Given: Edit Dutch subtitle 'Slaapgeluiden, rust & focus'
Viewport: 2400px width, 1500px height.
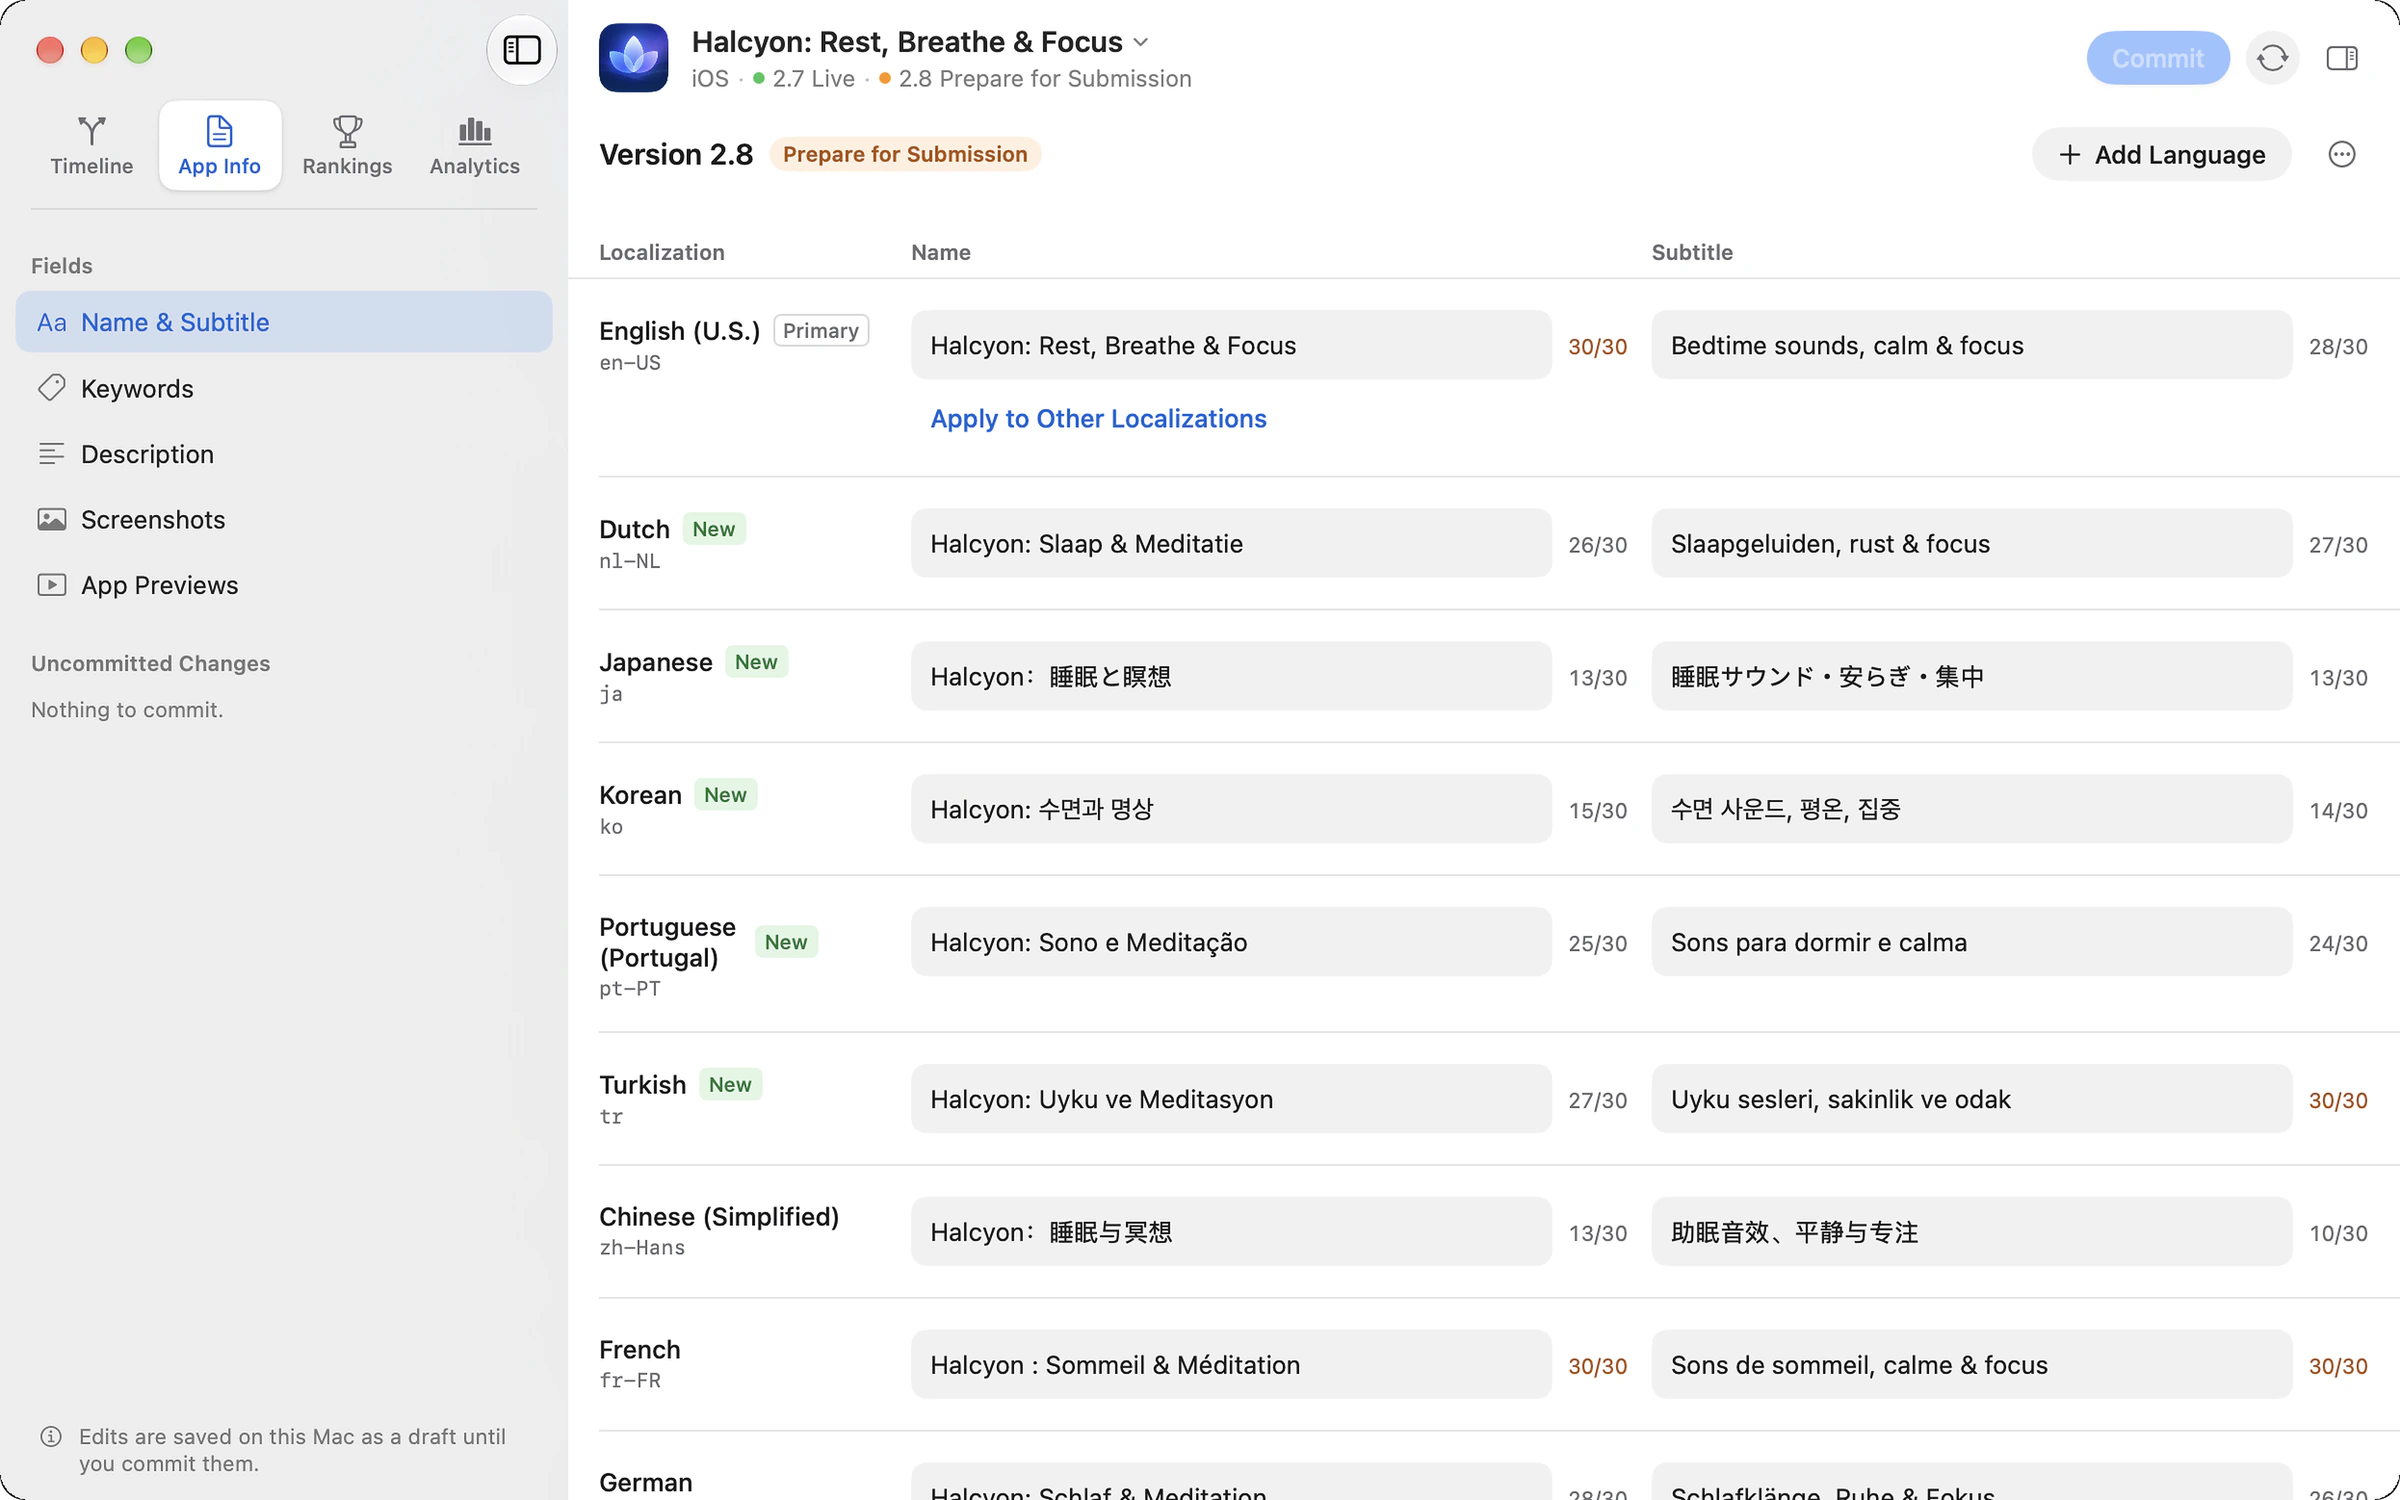Looking at the screenshot, I should pyautogui.click(x=1971, y=544).
